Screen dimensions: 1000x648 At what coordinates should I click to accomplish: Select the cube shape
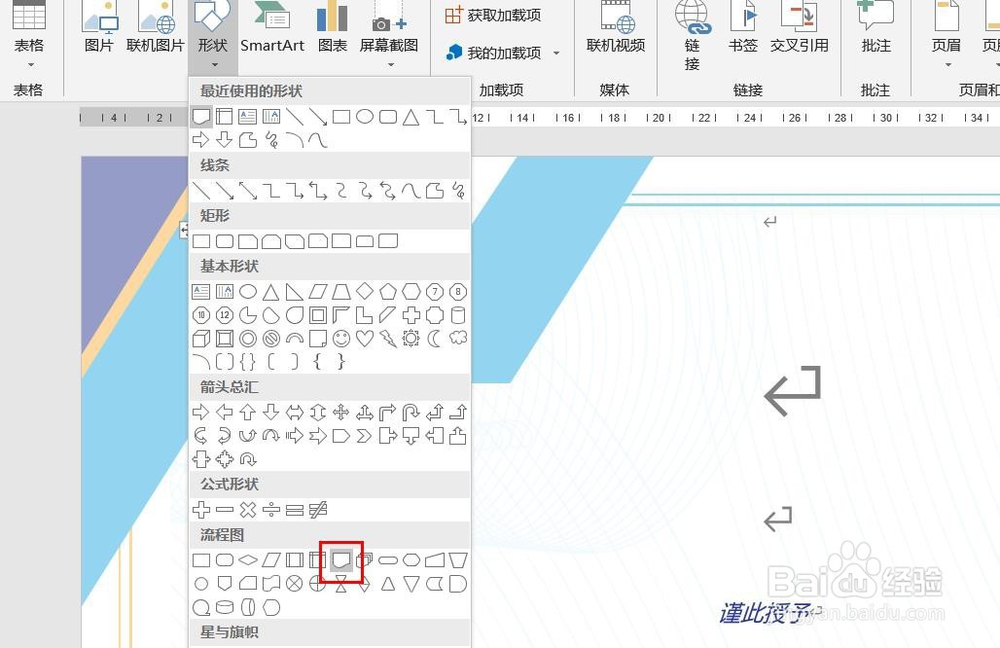(x=201, y=338)
